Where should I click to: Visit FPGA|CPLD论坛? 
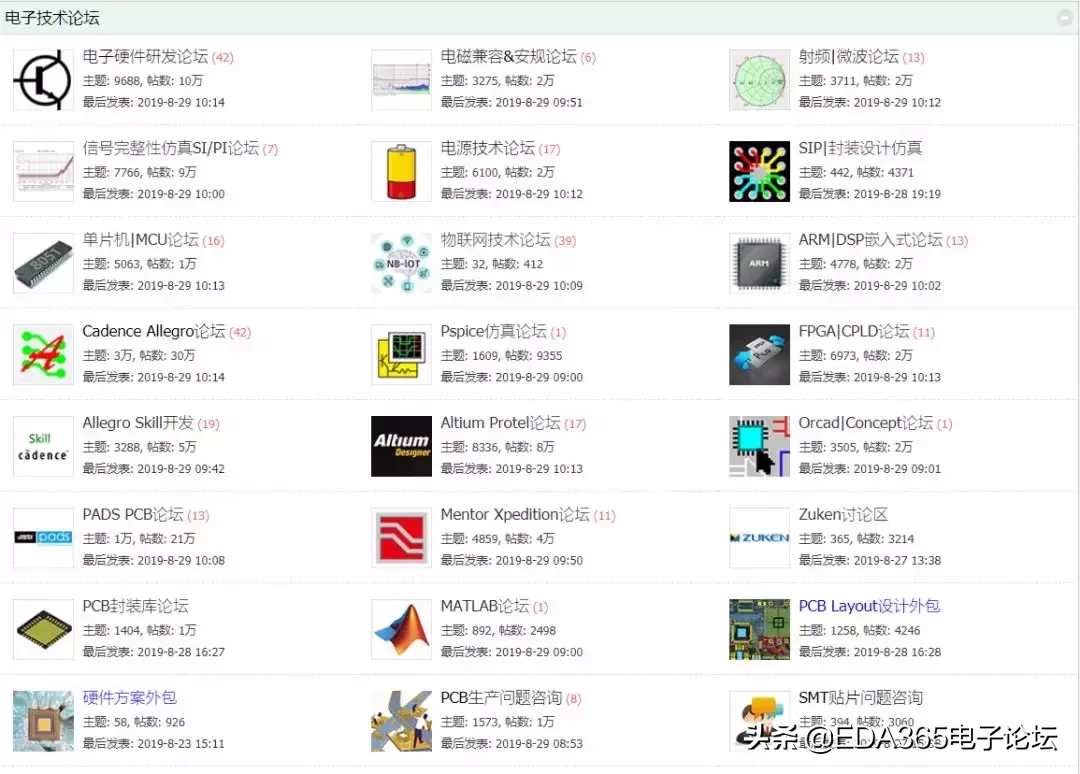(x=854, y=331)
